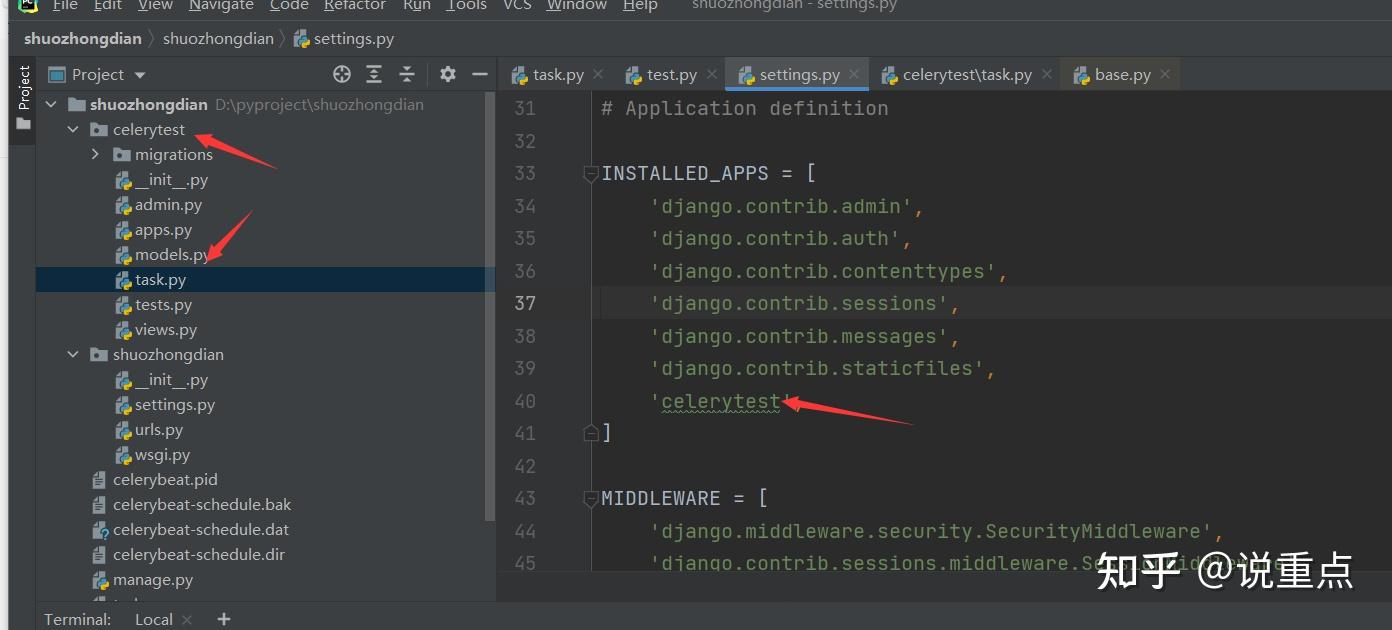
Task: Open the Navigate menu
Action: click(x=222, y=5)
